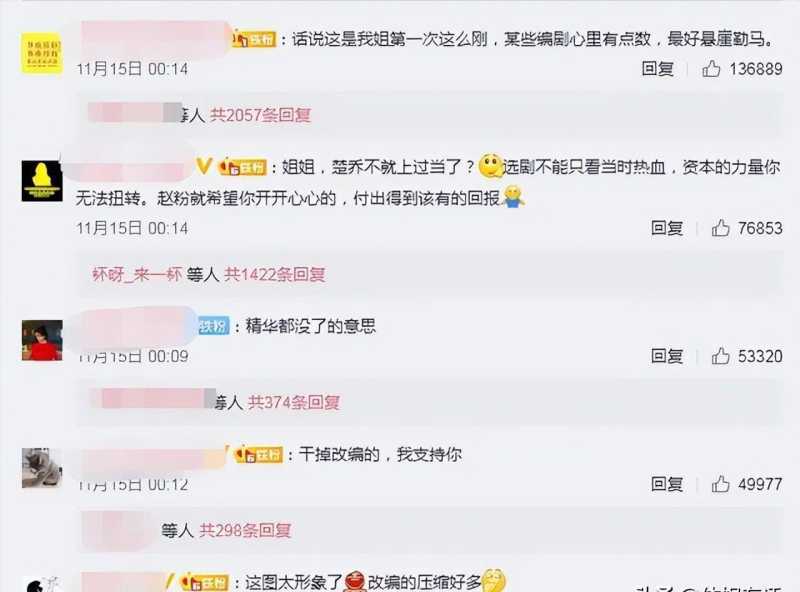Open the red-dress avatar profile picture
The height and width of the screenshot is (592, 800).
point(42,340)
